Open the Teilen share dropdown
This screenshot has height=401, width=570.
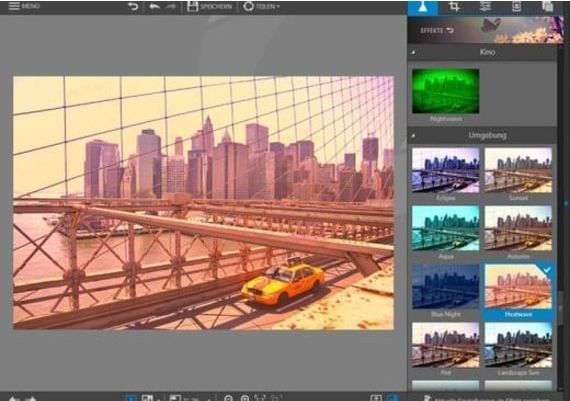pos(262,6)
